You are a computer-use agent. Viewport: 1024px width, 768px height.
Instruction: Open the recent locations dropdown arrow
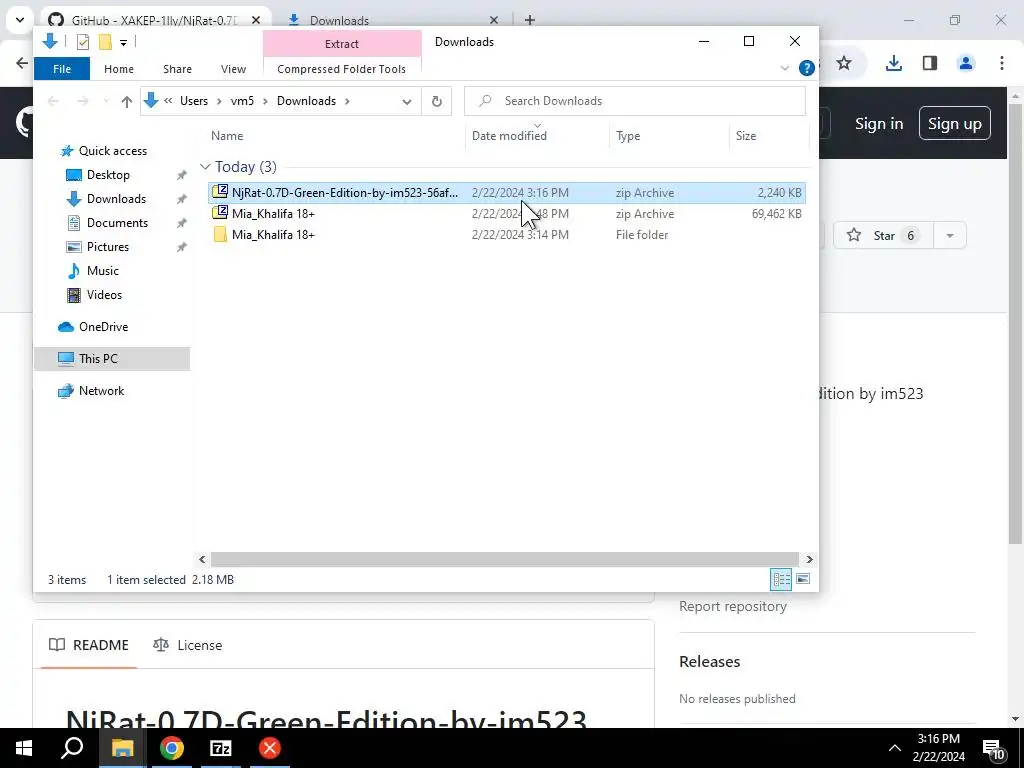[106, 101]
